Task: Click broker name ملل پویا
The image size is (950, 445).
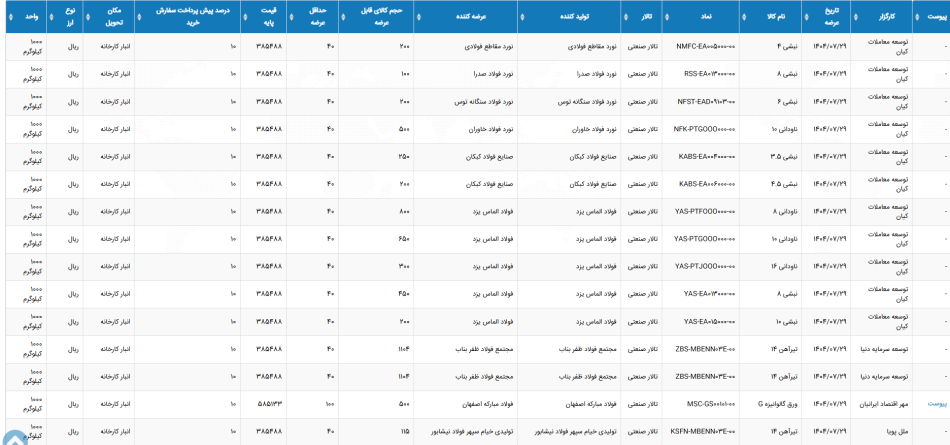Action: 899,432
